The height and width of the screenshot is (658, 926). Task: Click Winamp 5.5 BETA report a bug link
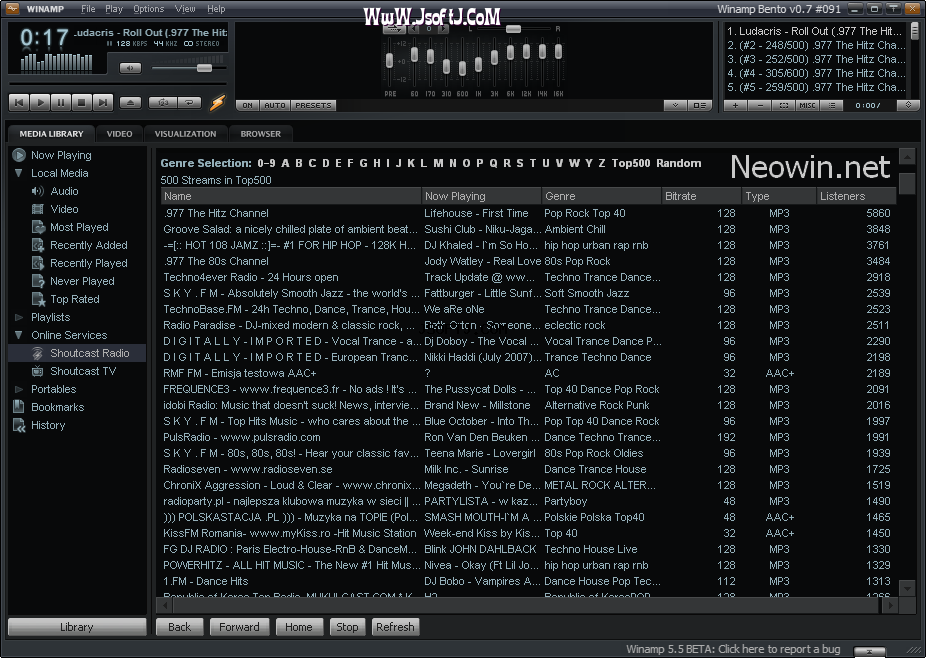pyautogui.click(x=733, y=649)
